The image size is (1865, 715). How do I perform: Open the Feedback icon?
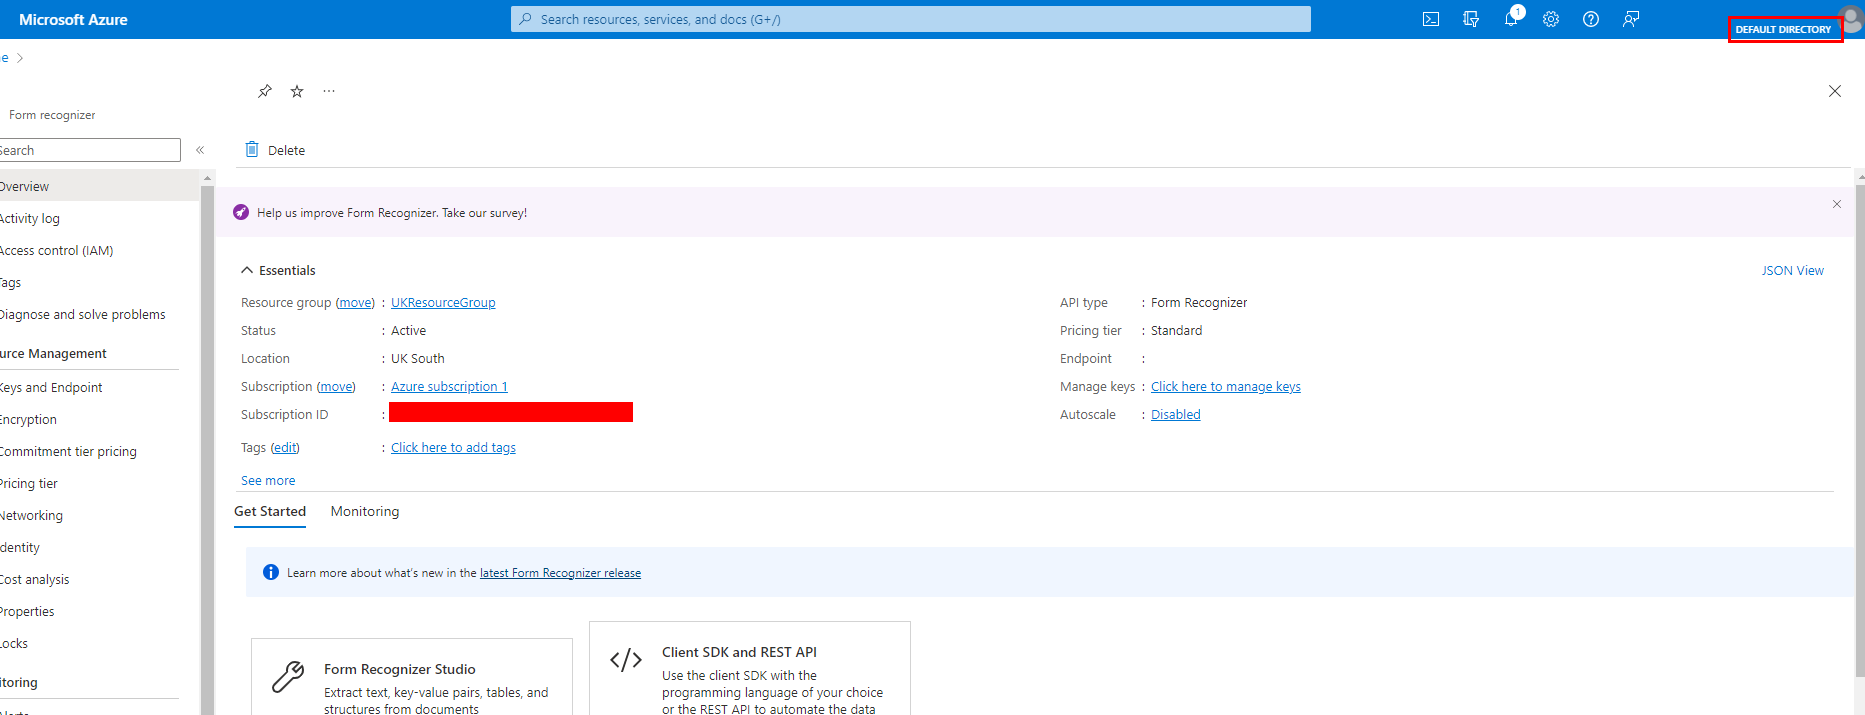(x=1631, y=19)
